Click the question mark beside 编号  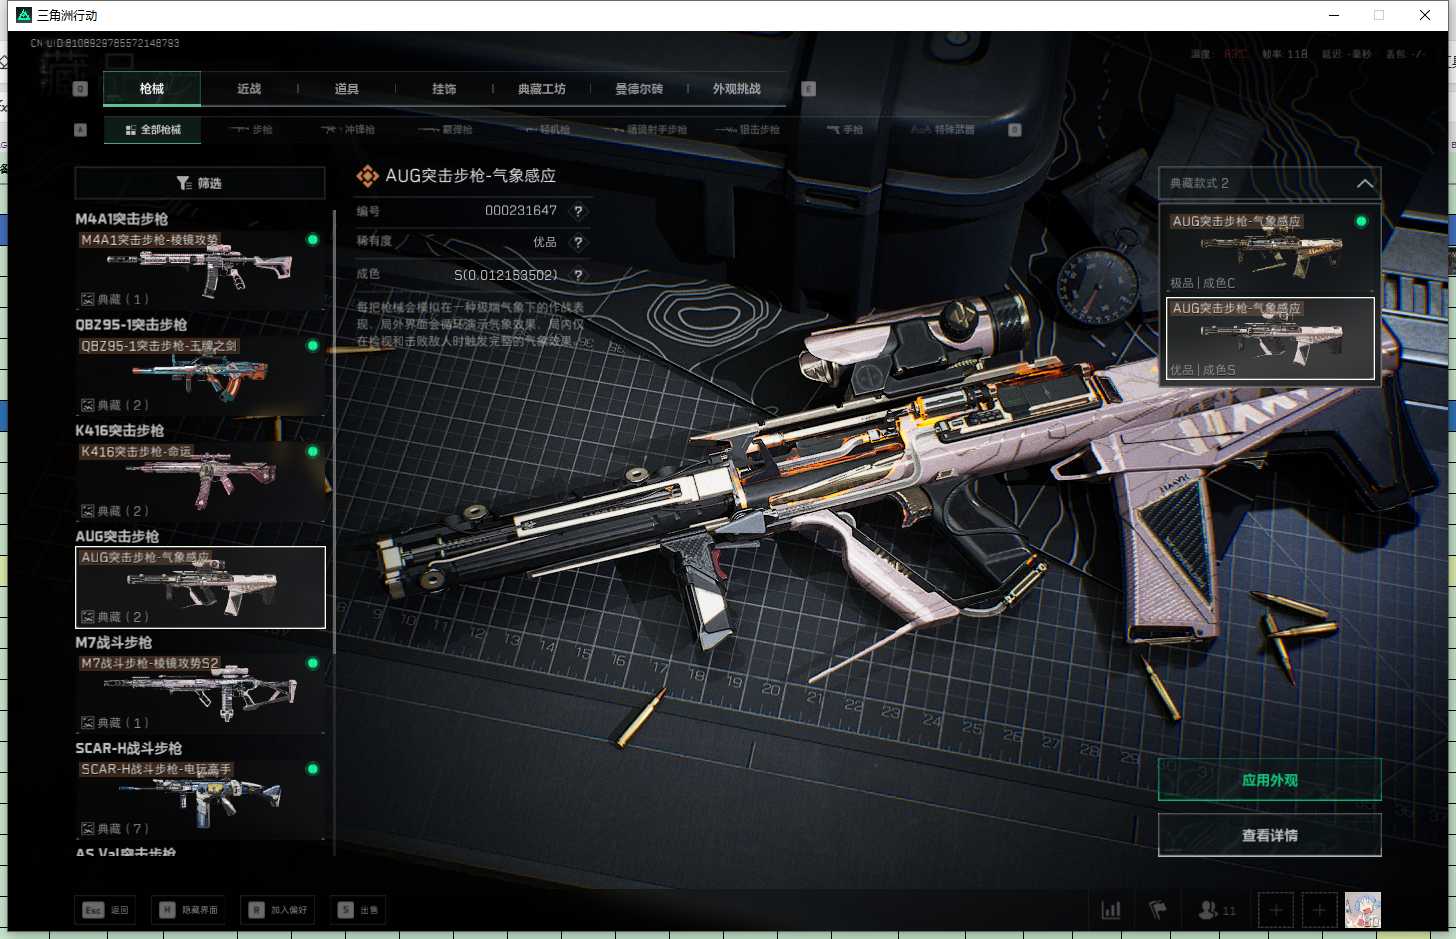click(x=578, y=211)
